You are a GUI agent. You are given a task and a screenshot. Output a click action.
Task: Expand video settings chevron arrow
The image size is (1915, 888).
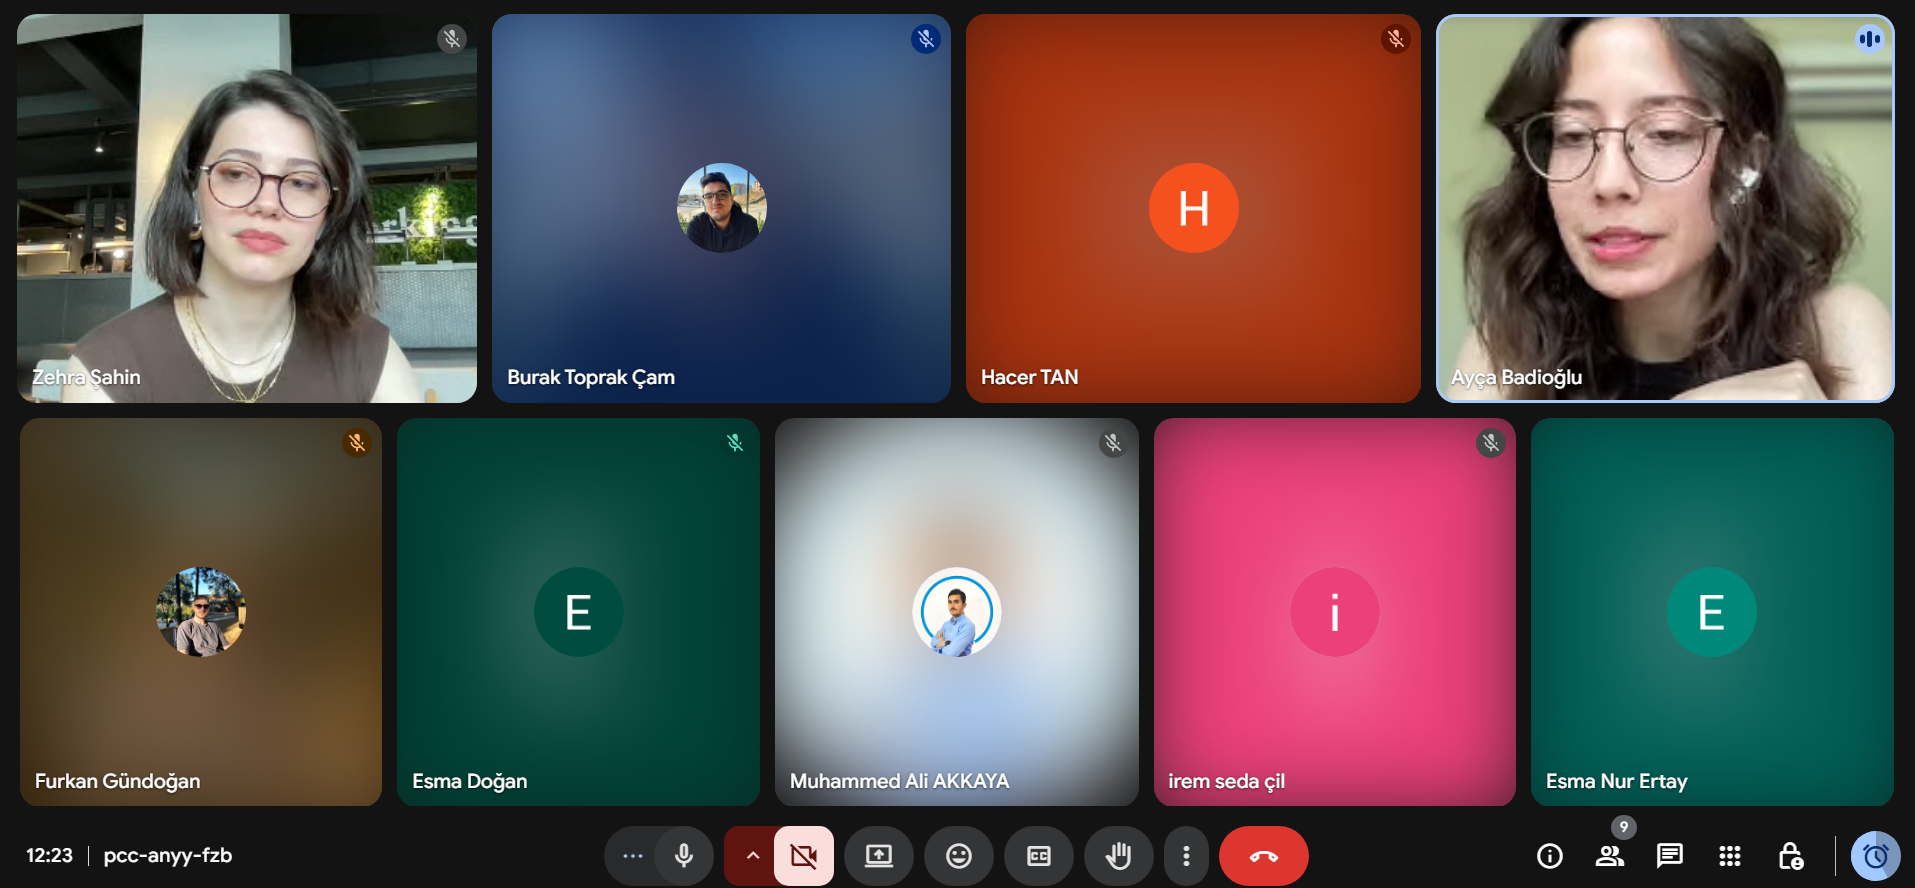pyautogui.click(x=752, y=856)
